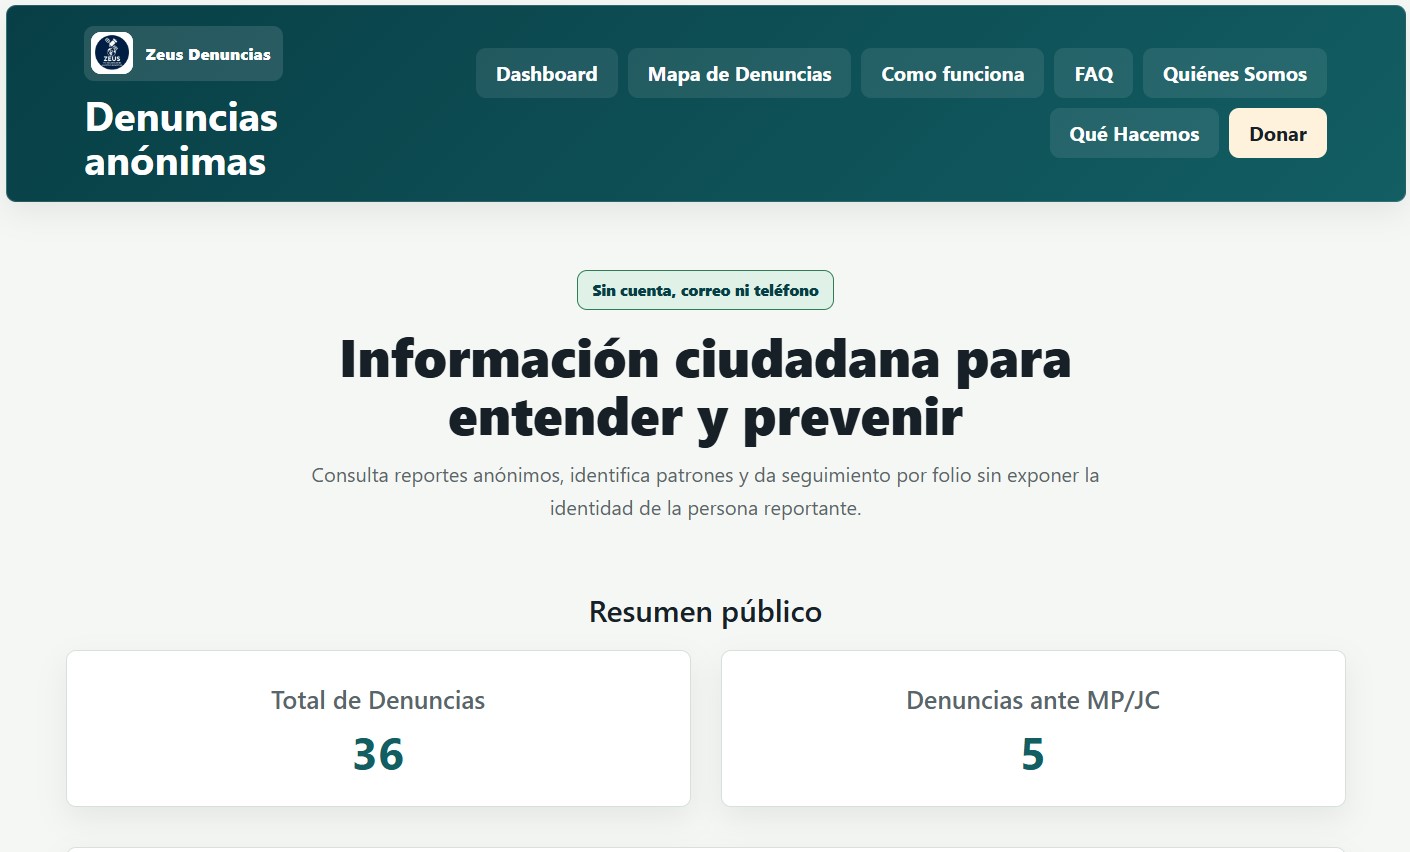Open the Como funciona page
The image size is (1410, 852).
click(x=953, y=74)
